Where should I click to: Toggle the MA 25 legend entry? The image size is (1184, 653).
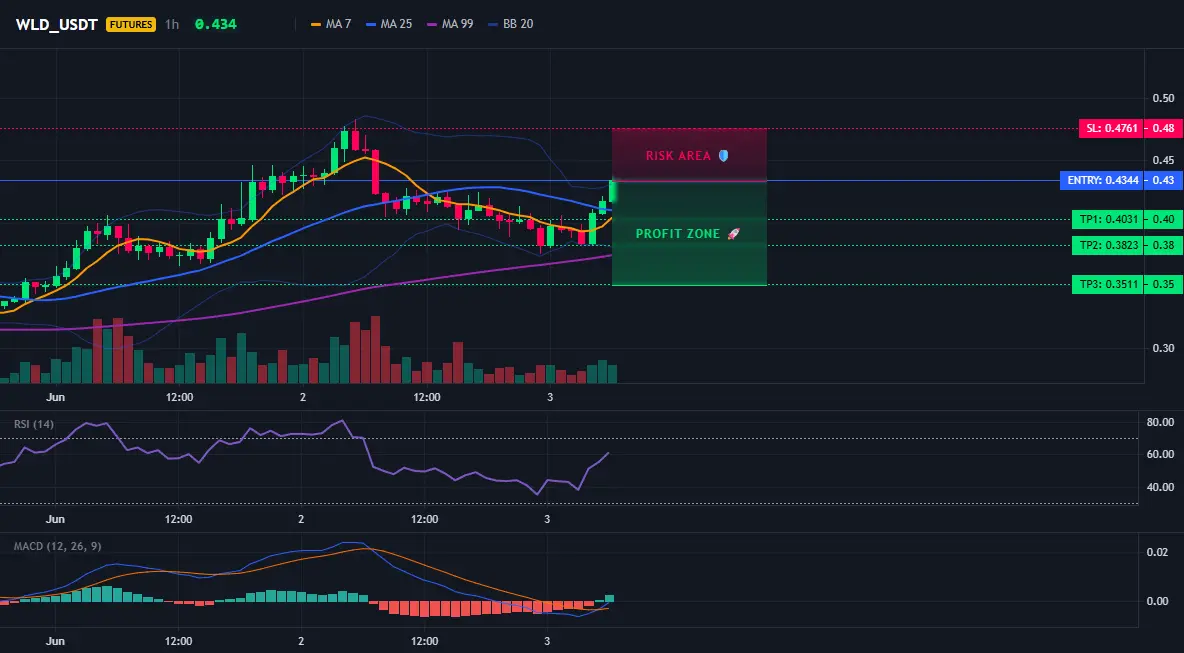(389, 24)
